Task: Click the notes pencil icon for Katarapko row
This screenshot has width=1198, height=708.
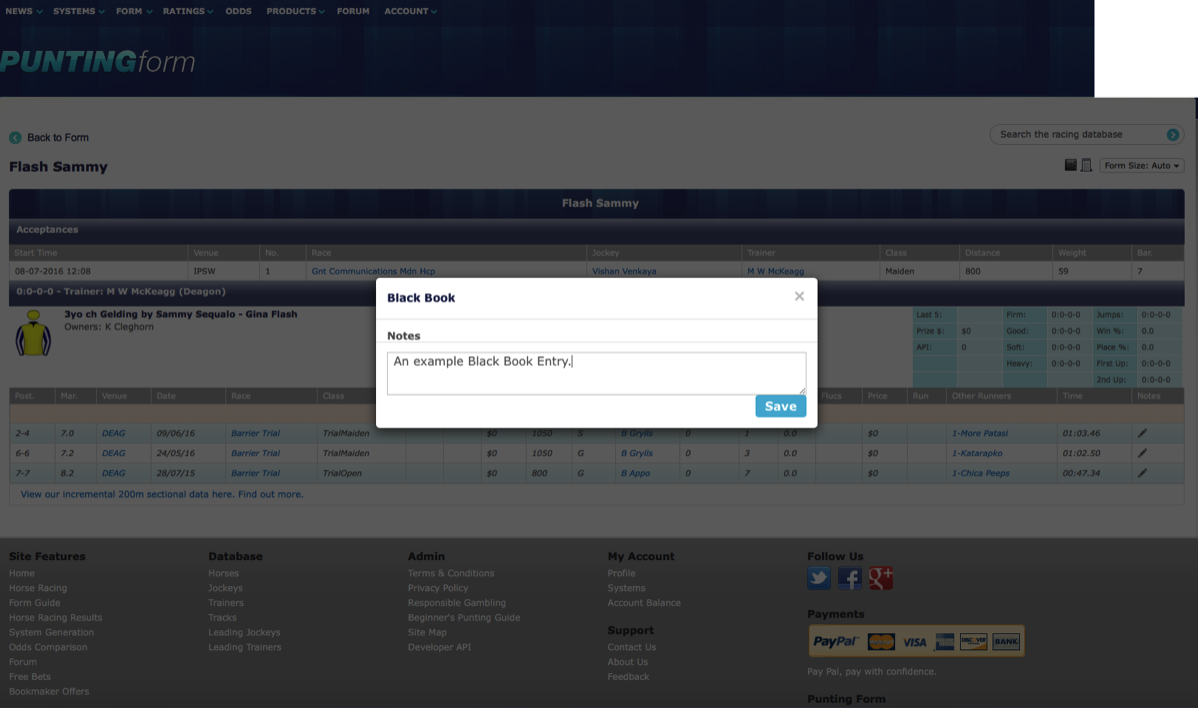Action: click(x=1142, y=454)
